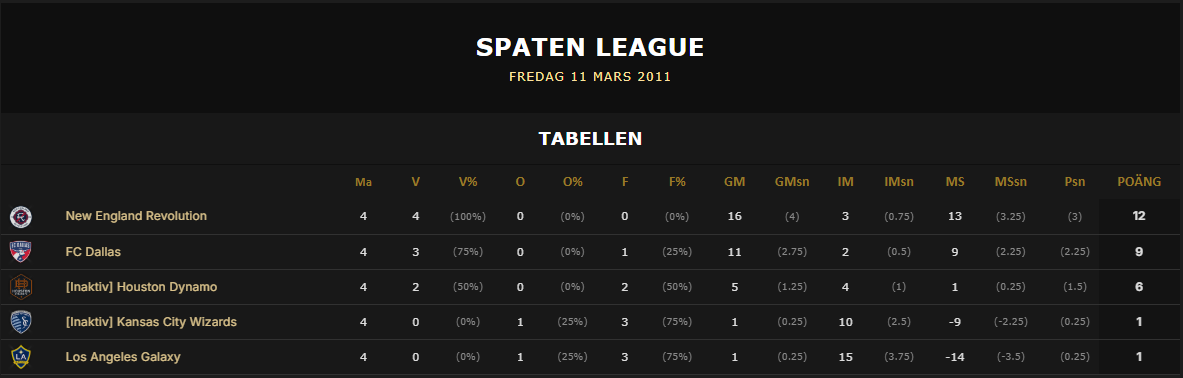This screenshot has width=1183, height=378.
Task: Click the New England Revolution crest icon
Action: click(20, 217)
